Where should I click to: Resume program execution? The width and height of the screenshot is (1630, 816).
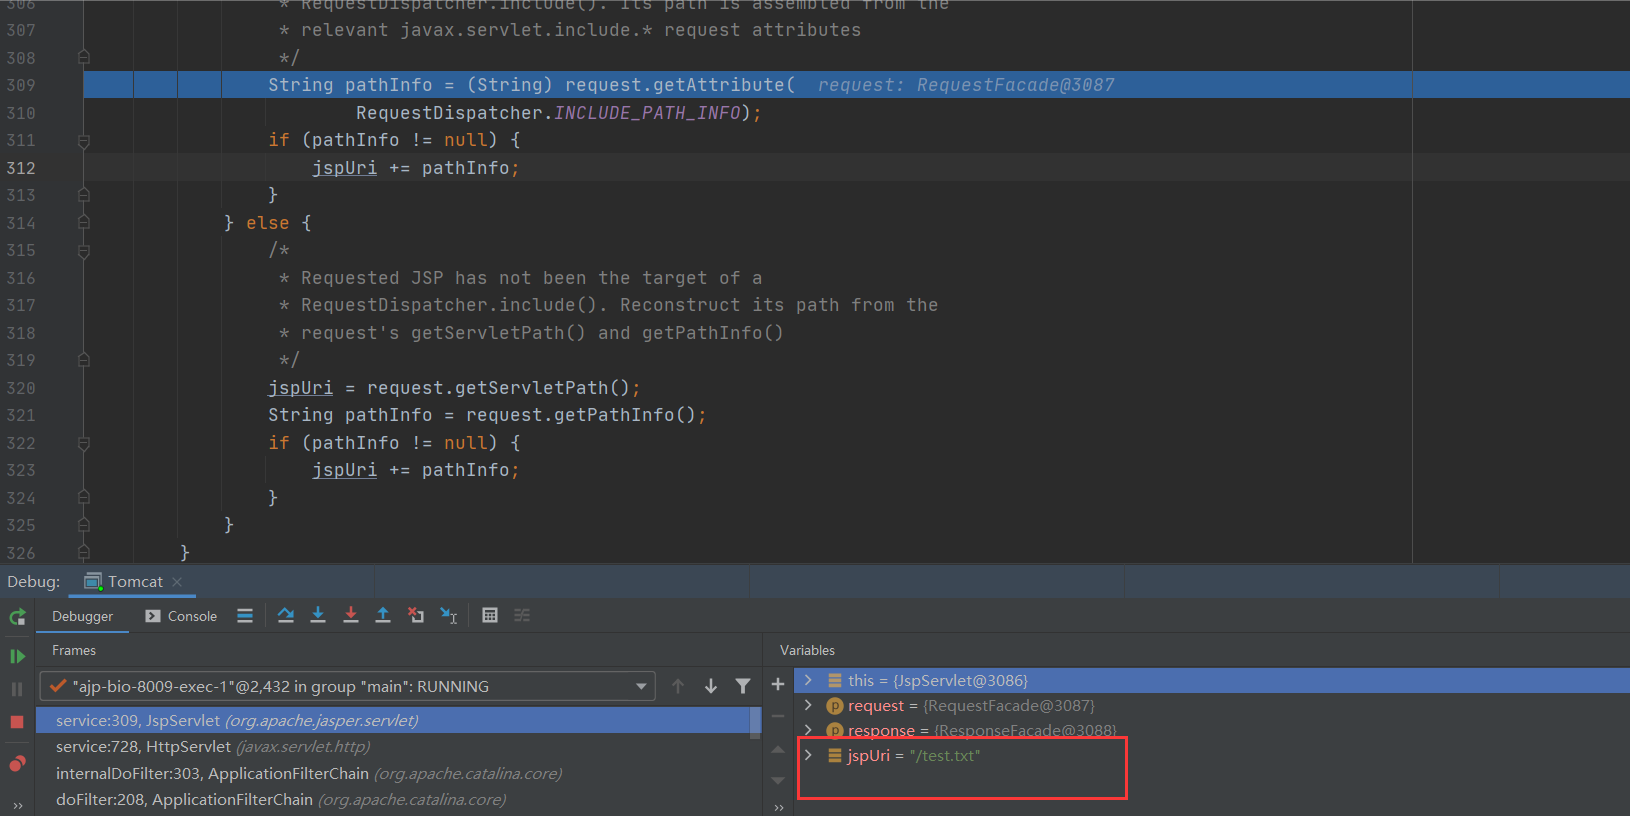click(x=17, y=656)
